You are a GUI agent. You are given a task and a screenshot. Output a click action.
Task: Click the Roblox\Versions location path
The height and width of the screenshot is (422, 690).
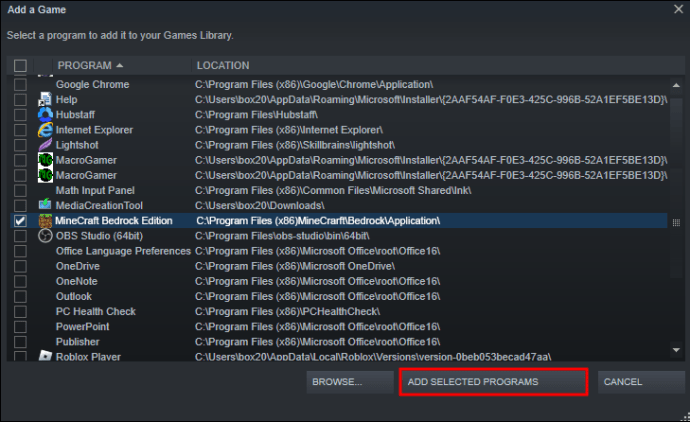pyautogui.click(x=373, y=357)
